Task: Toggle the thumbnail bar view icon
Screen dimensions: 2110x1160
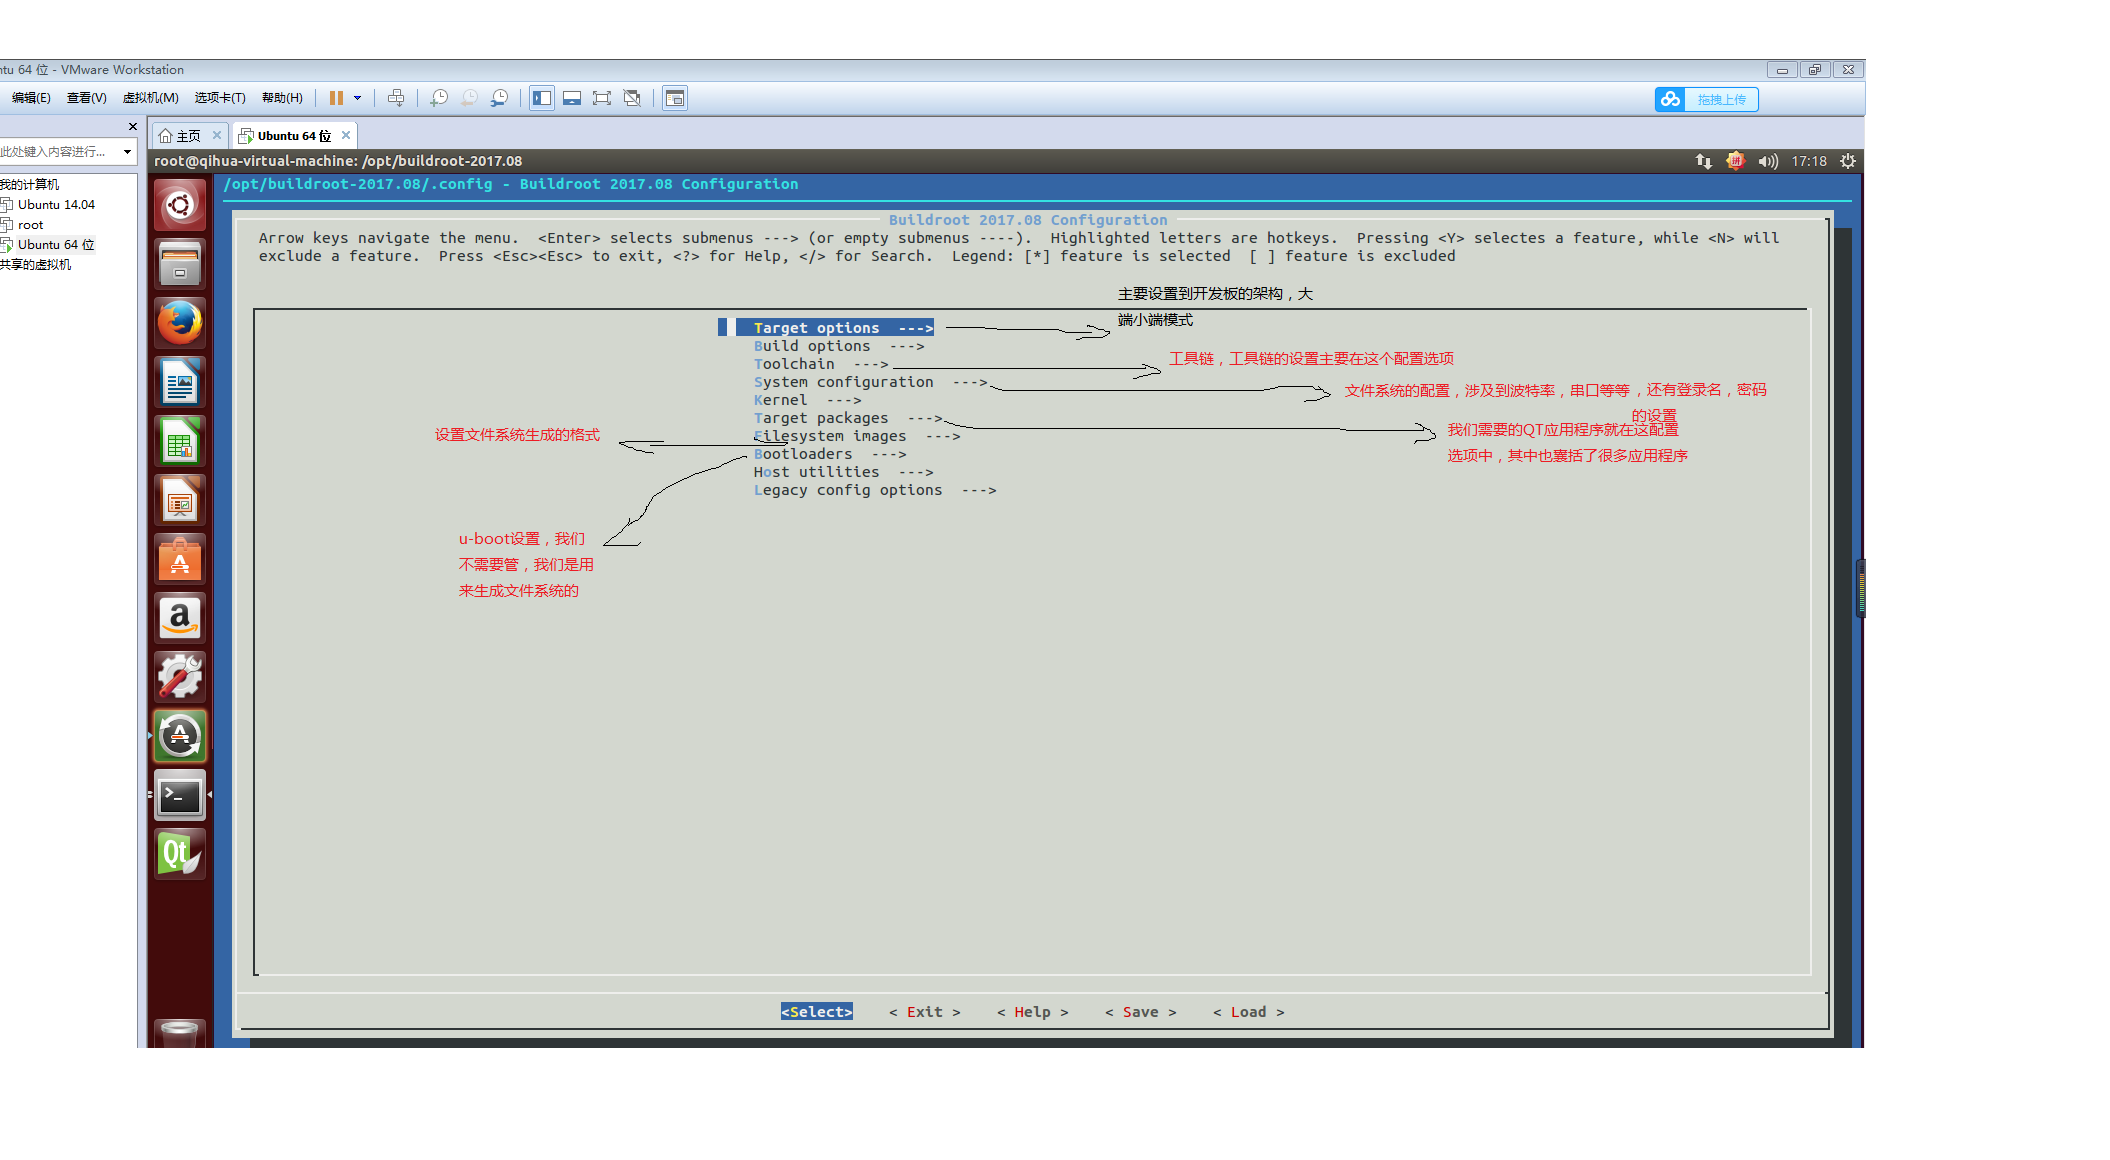Action: (x=572, y=98)
